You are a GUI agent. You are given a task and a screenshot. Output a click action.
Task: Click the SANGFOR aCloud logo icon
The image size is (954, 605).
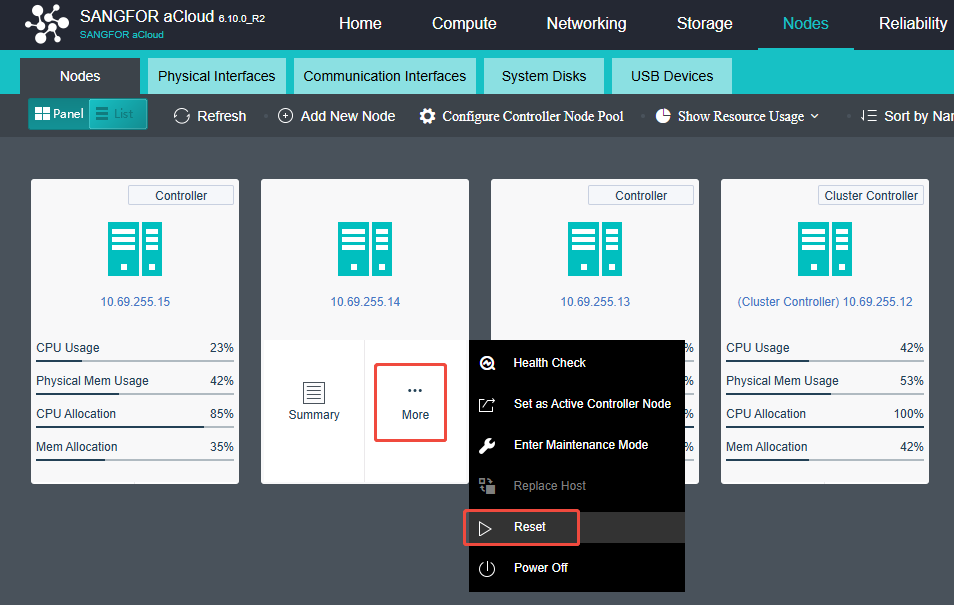click(x=47, y=24)
